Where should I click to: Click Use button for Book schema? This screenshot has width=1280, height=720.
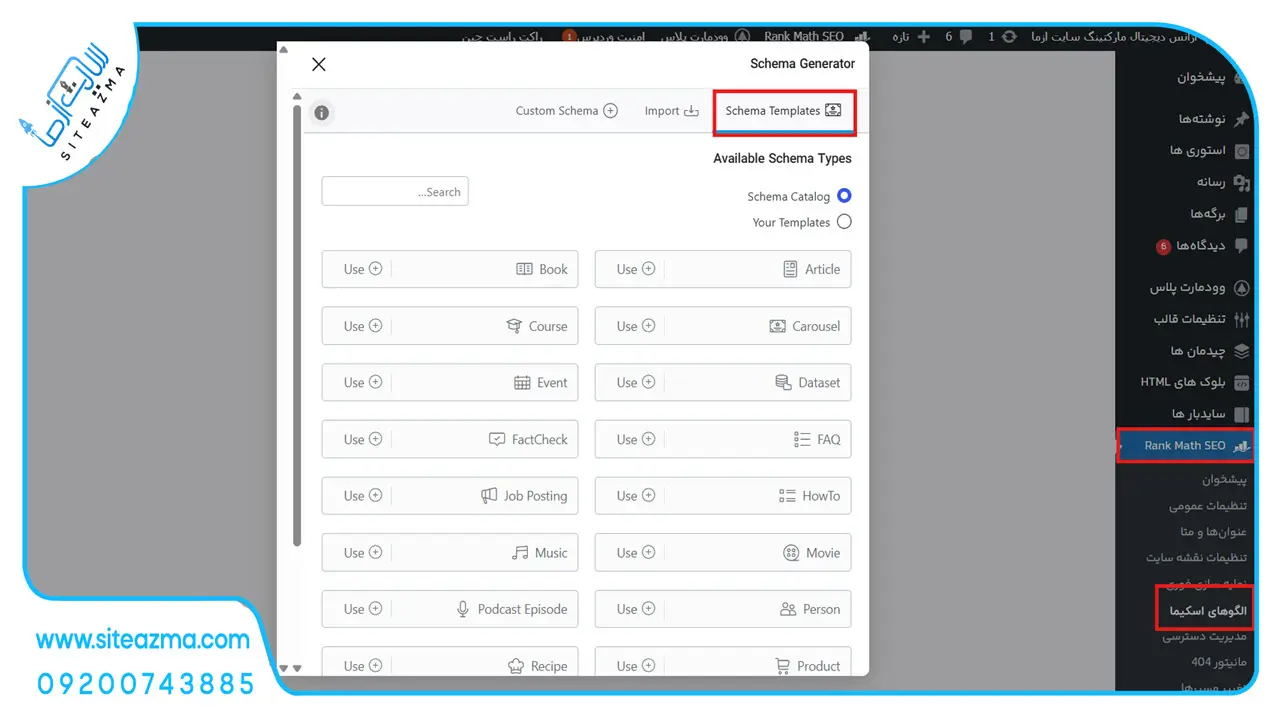click(x=363, y=269)
